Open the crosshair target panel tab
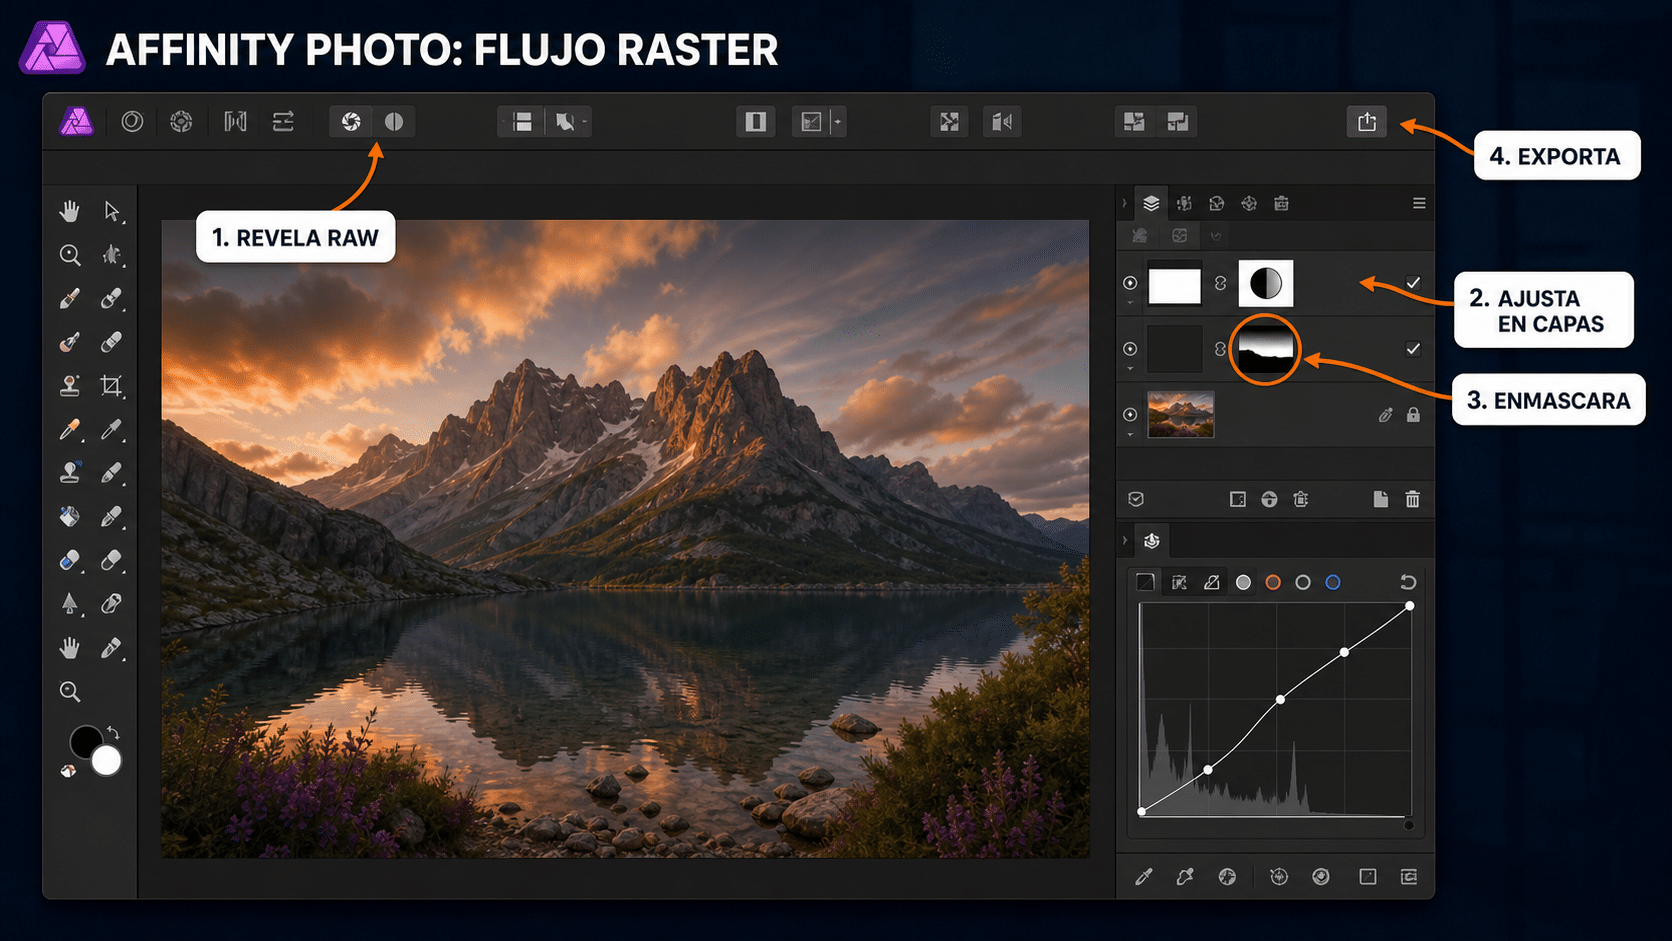 tap(1249, 203)
